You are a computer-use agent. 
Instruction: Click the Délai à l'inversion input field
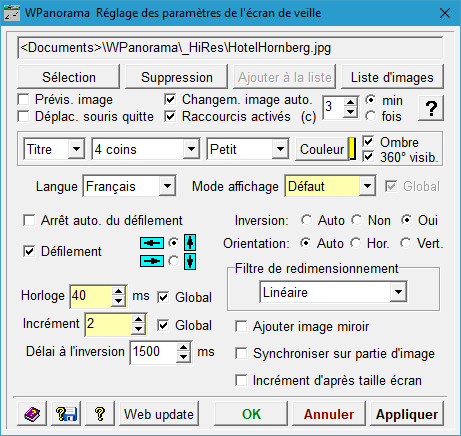(x=153, y=352)
